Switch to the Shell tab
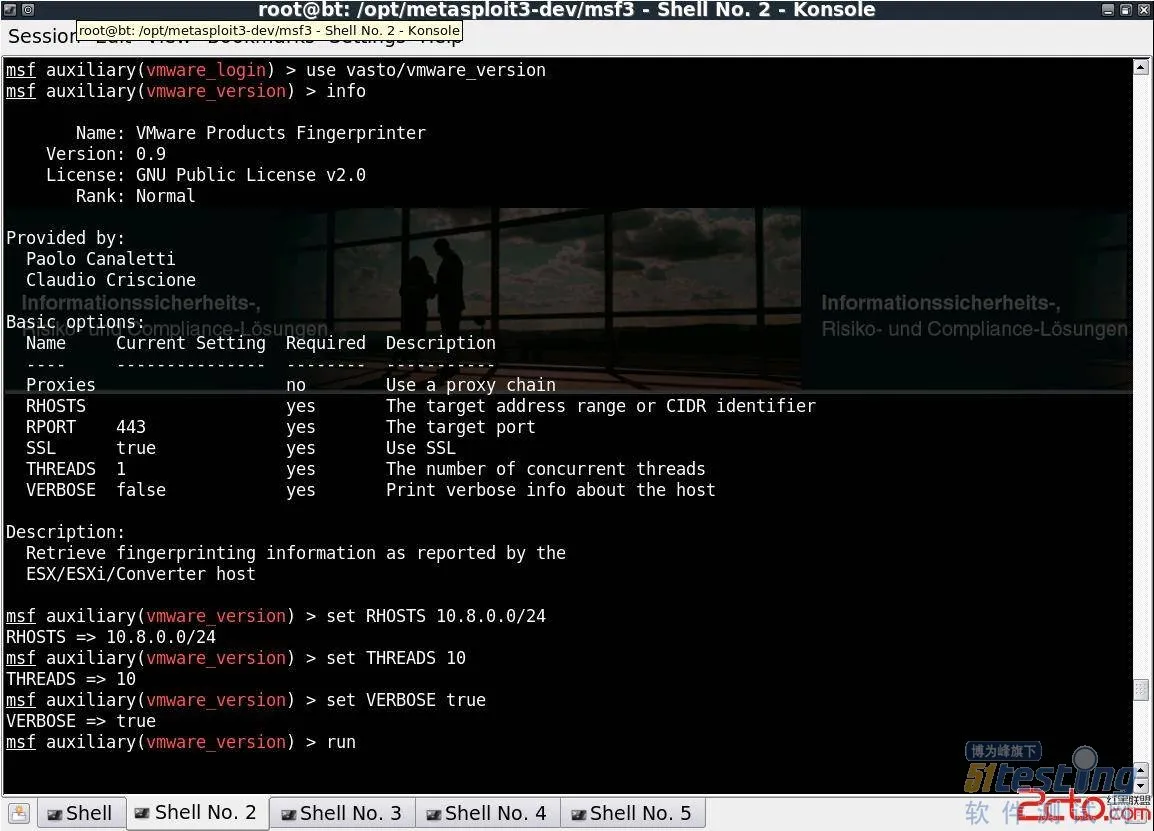 click(79, 813)
